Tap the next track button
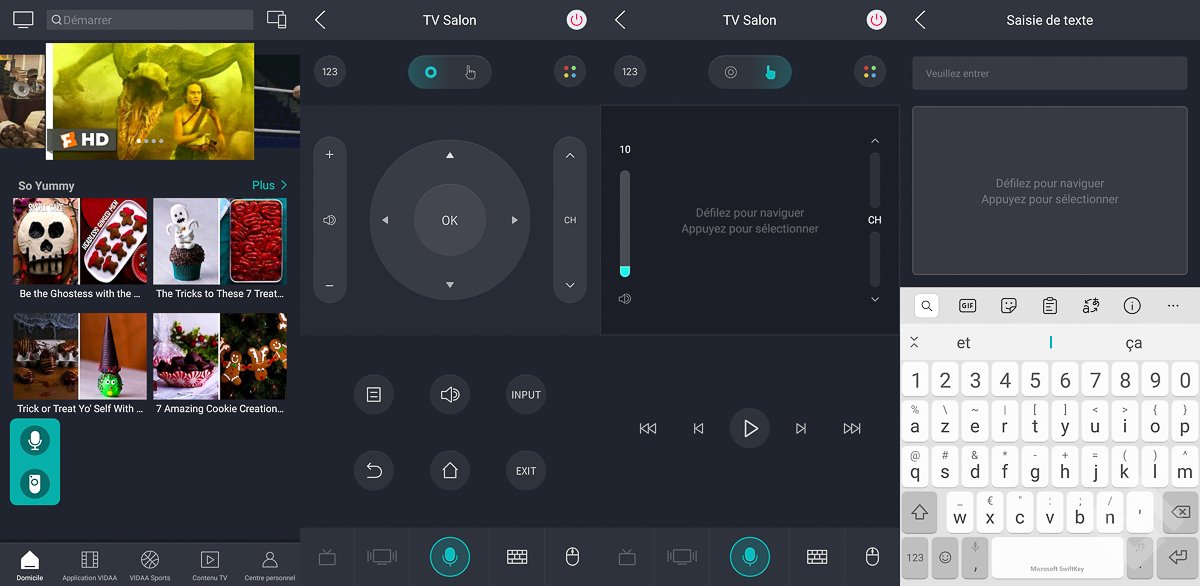Screen dimensions: 1200x586 tap(801, 429)
